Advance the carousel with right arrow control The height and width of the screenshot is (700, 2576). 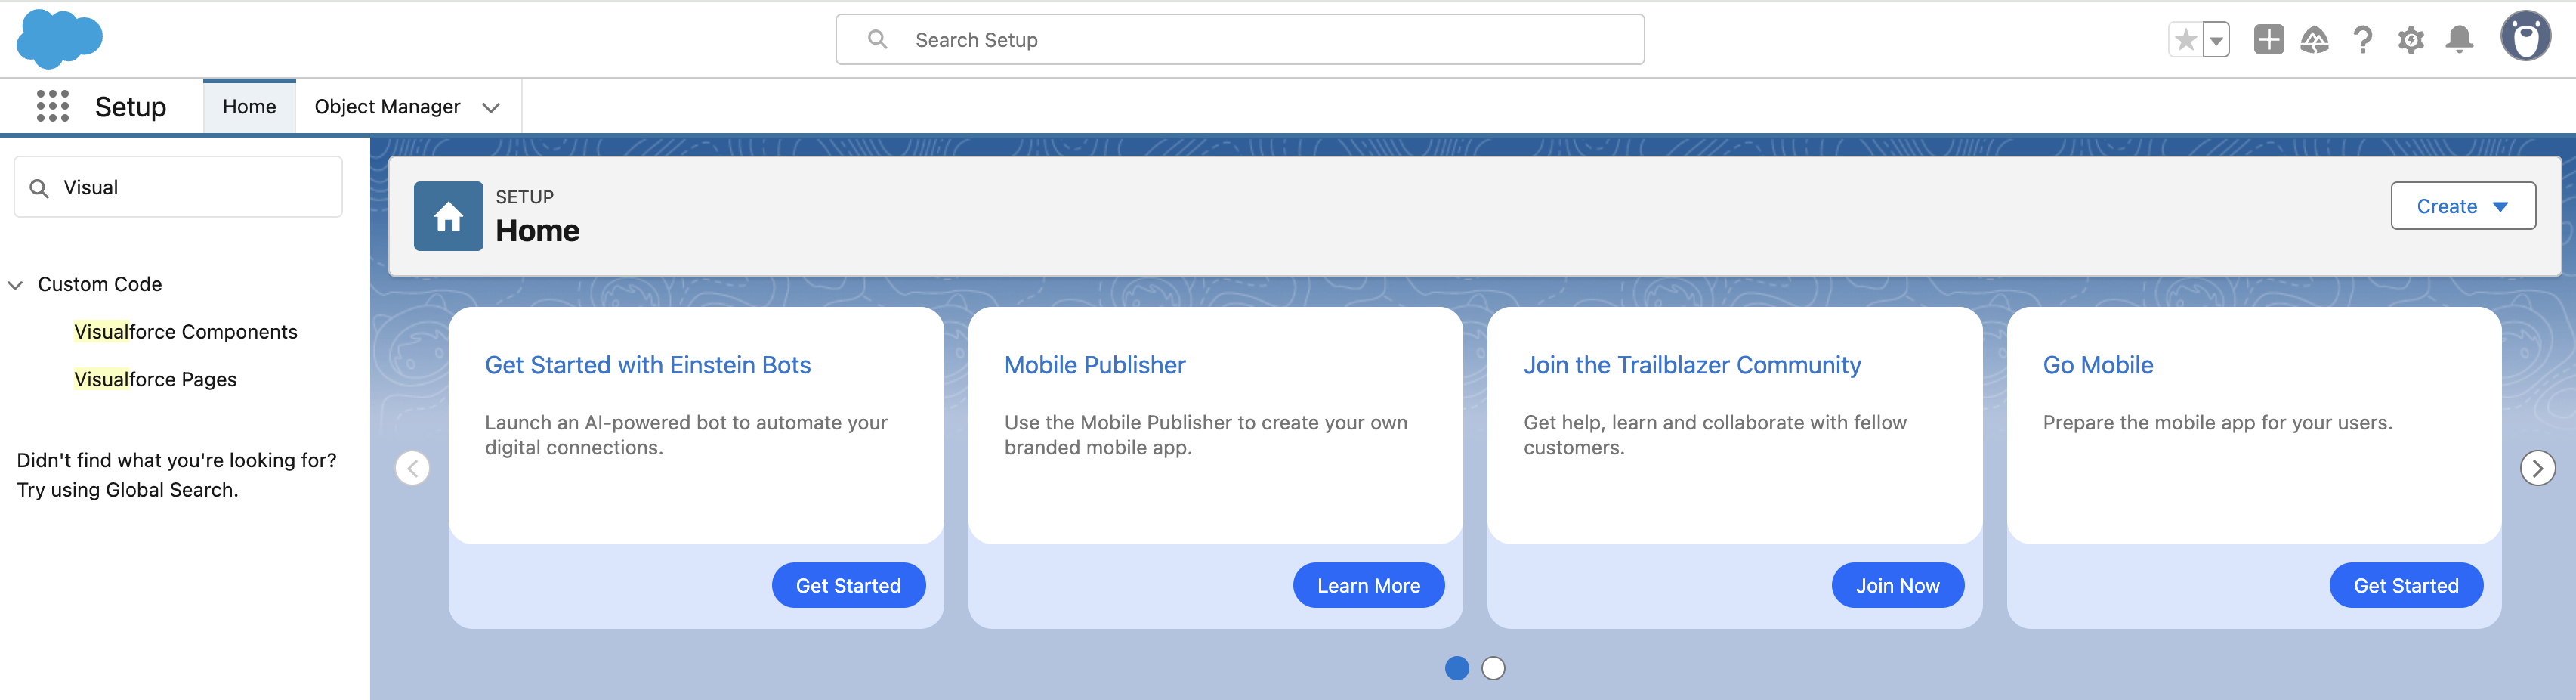[2538, 467]
